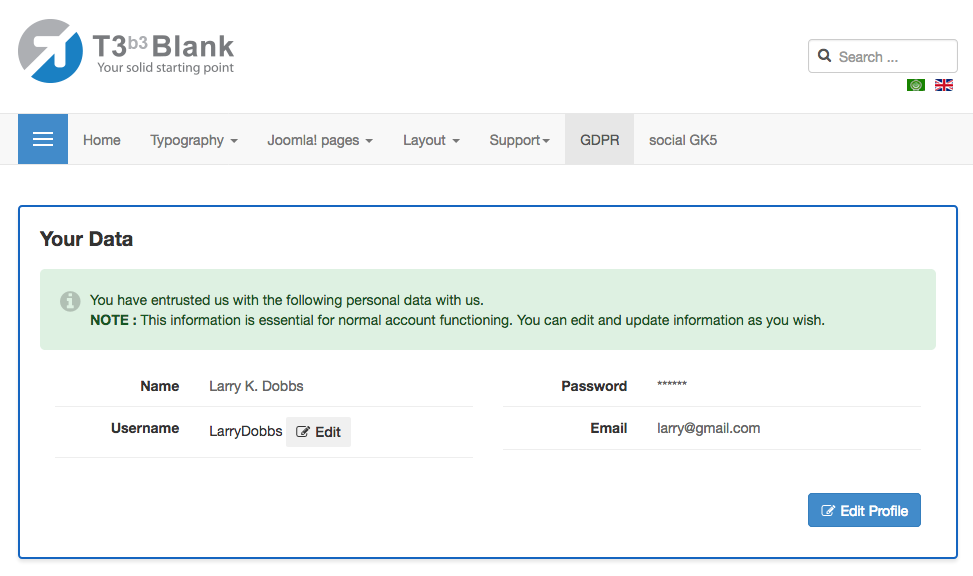Expand the Joomla! pages dropdown
Screen dimensions: 973x576
tap(319, 140)
